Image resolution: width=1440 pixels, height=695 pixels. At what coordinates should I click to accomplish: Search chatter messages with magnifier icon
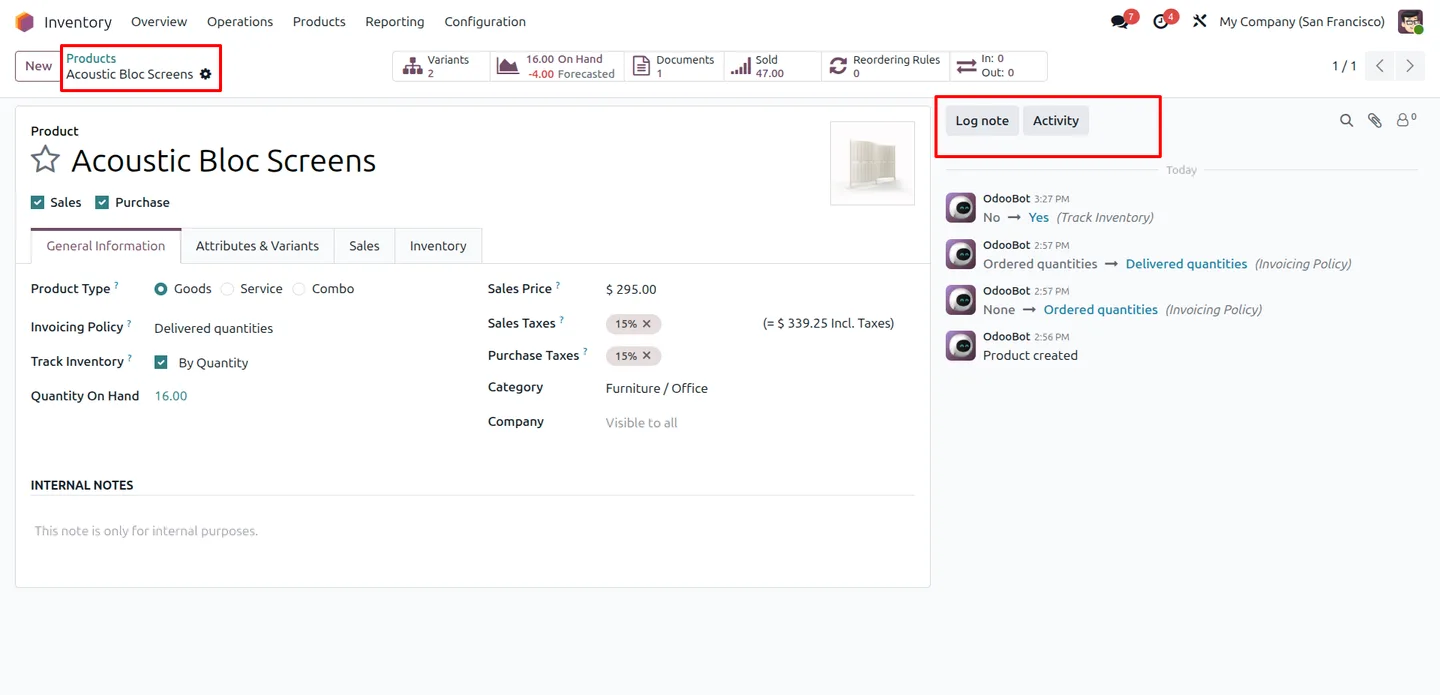click(x=1346, y=120)
